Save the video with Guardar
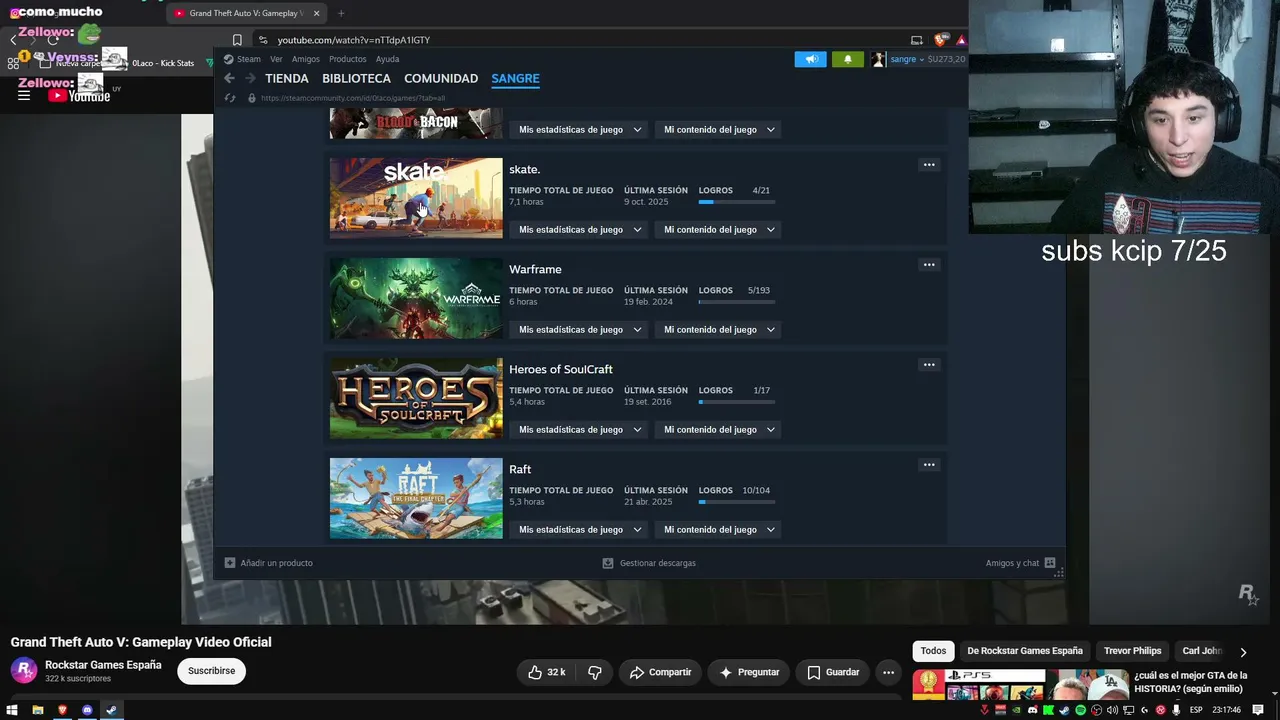 pos(833,672)
